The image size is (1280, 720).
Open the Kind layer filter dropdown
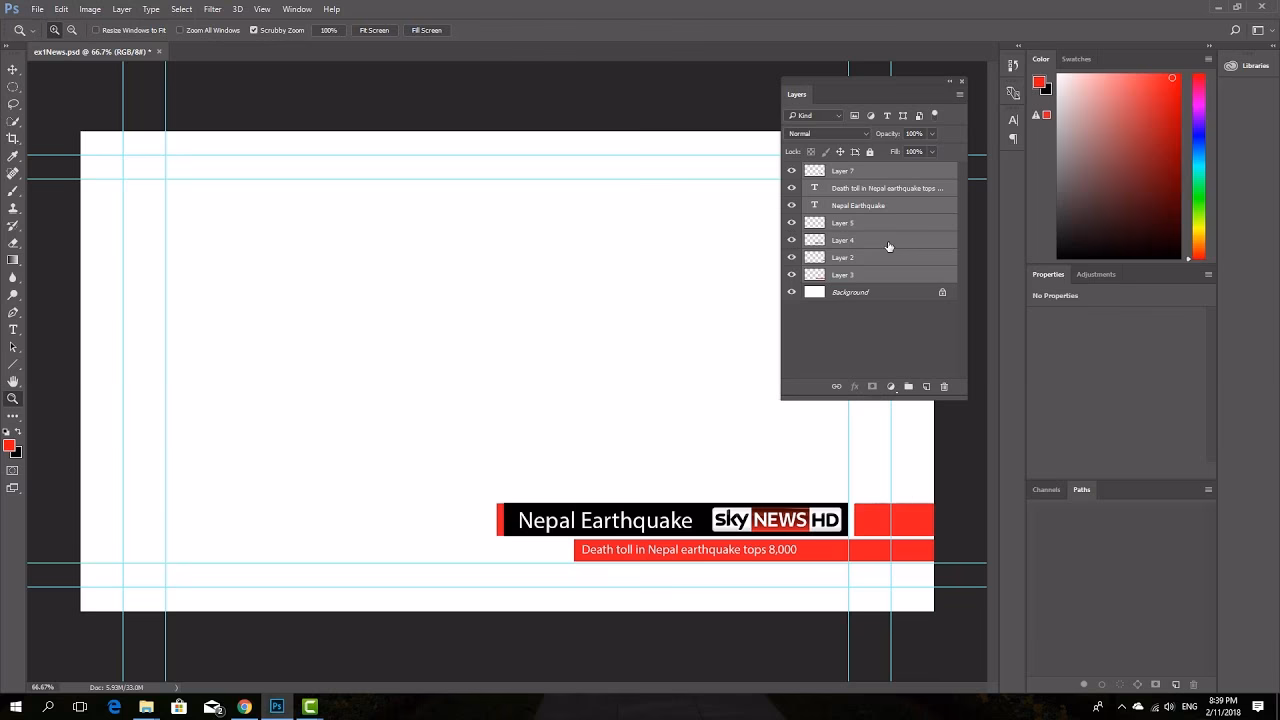point(815,116)
